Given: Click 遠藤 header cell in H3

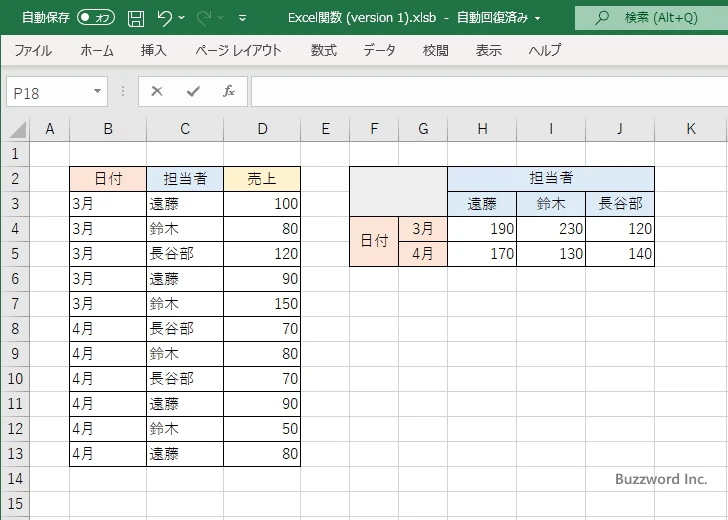Looking at the screenshot, I should point(482,204).
